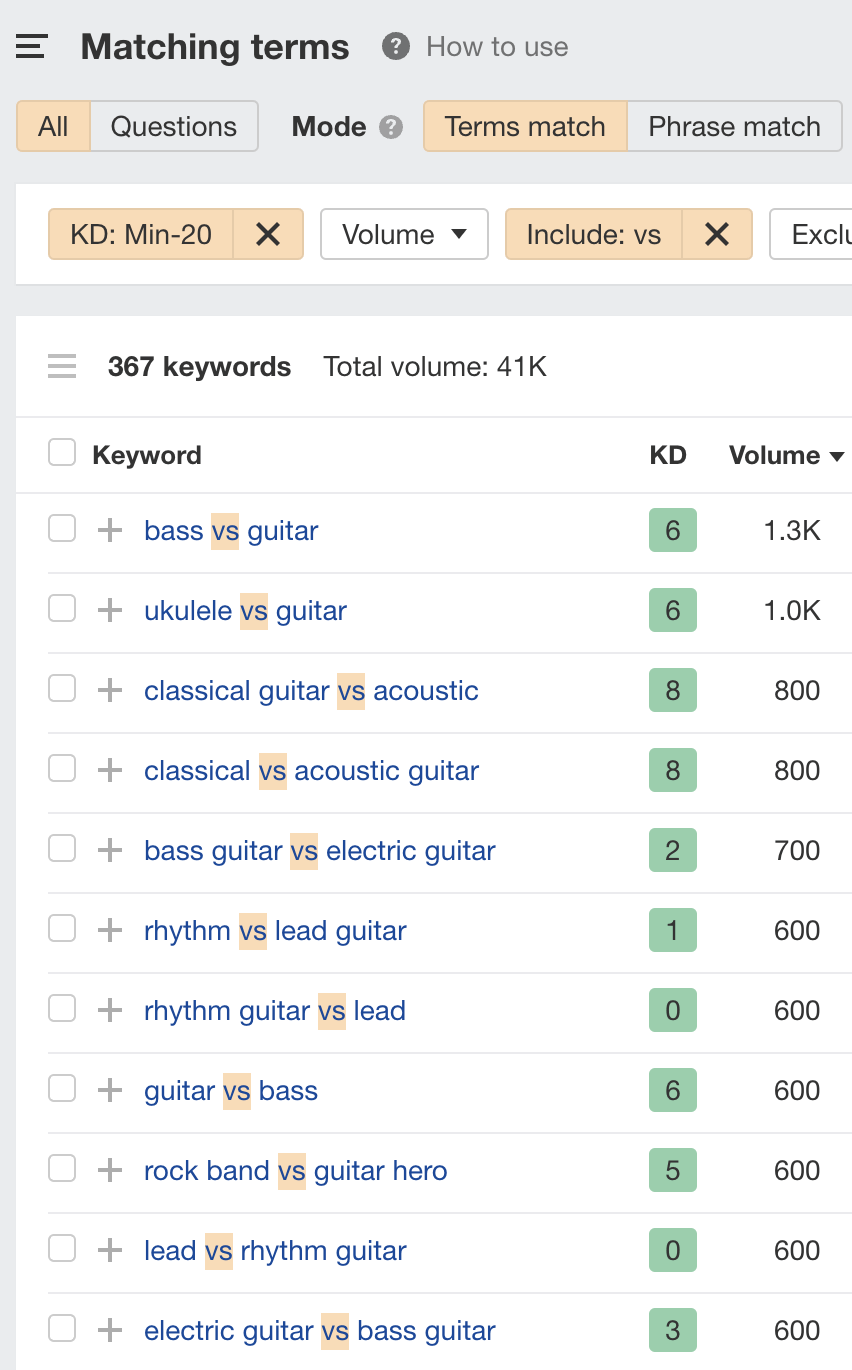The image size is (852, 1370).
Task: Open the Mode help tooltip icon
Action: click(x=394, y=127)
